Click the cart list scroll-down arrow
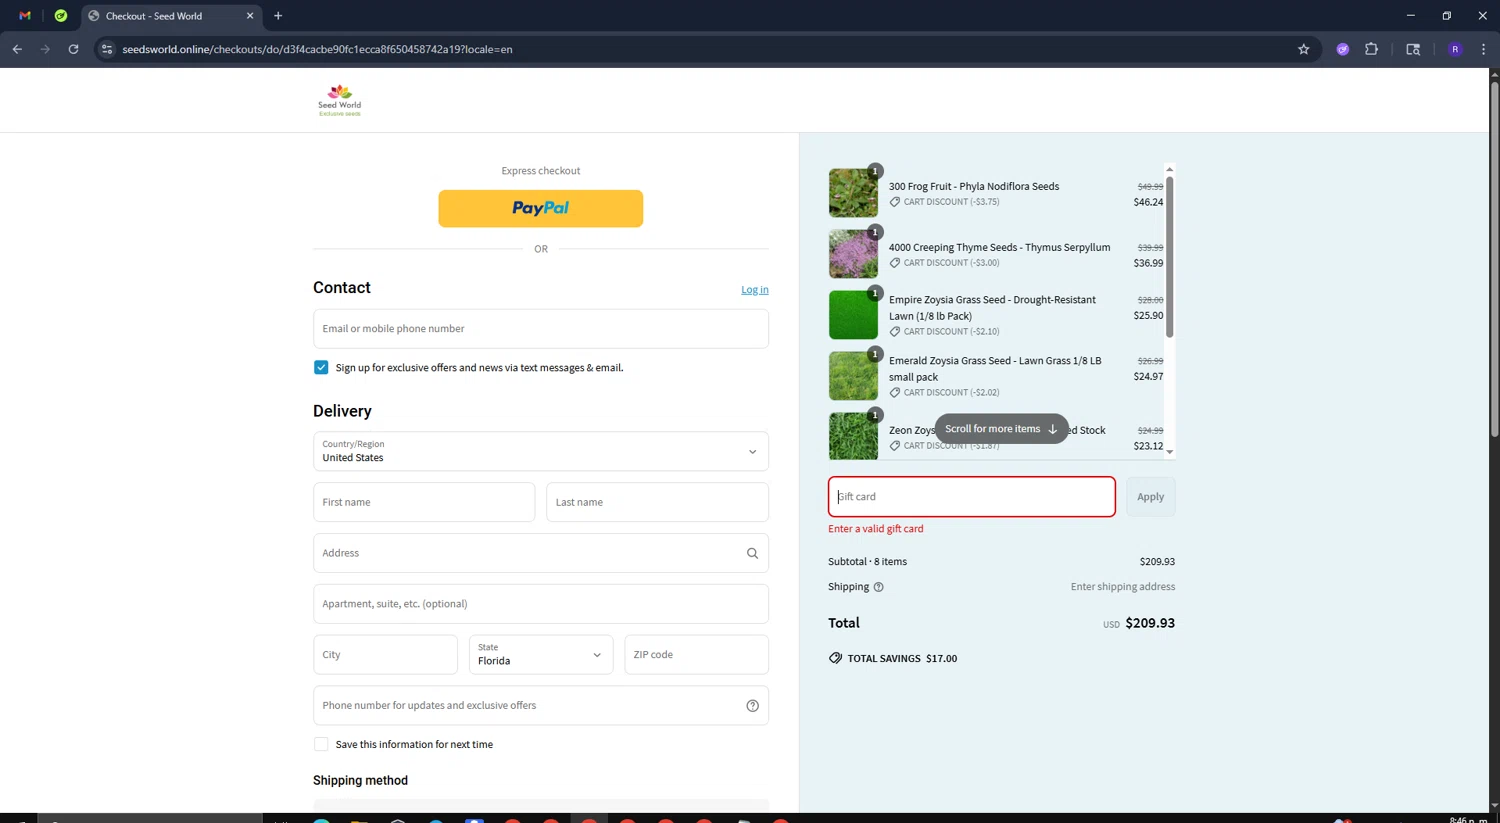Viewport: 1500px width, 823px height. (1169, 452)
